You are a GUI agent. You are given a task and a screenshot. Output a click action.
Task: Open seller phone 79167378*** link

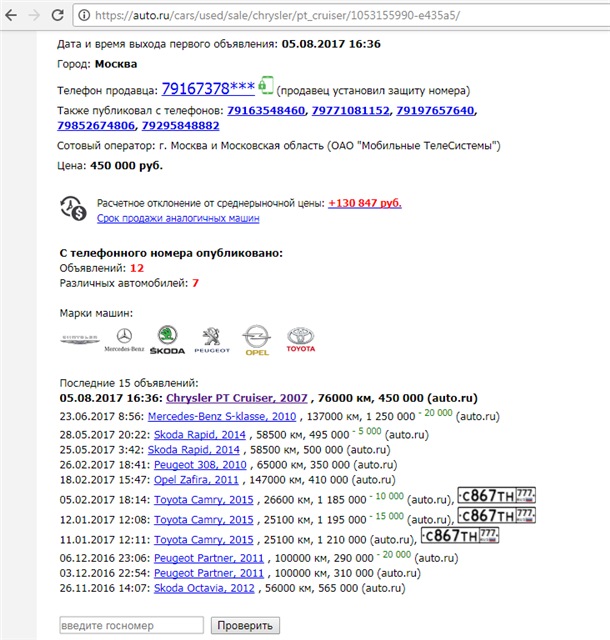point(208,89)
